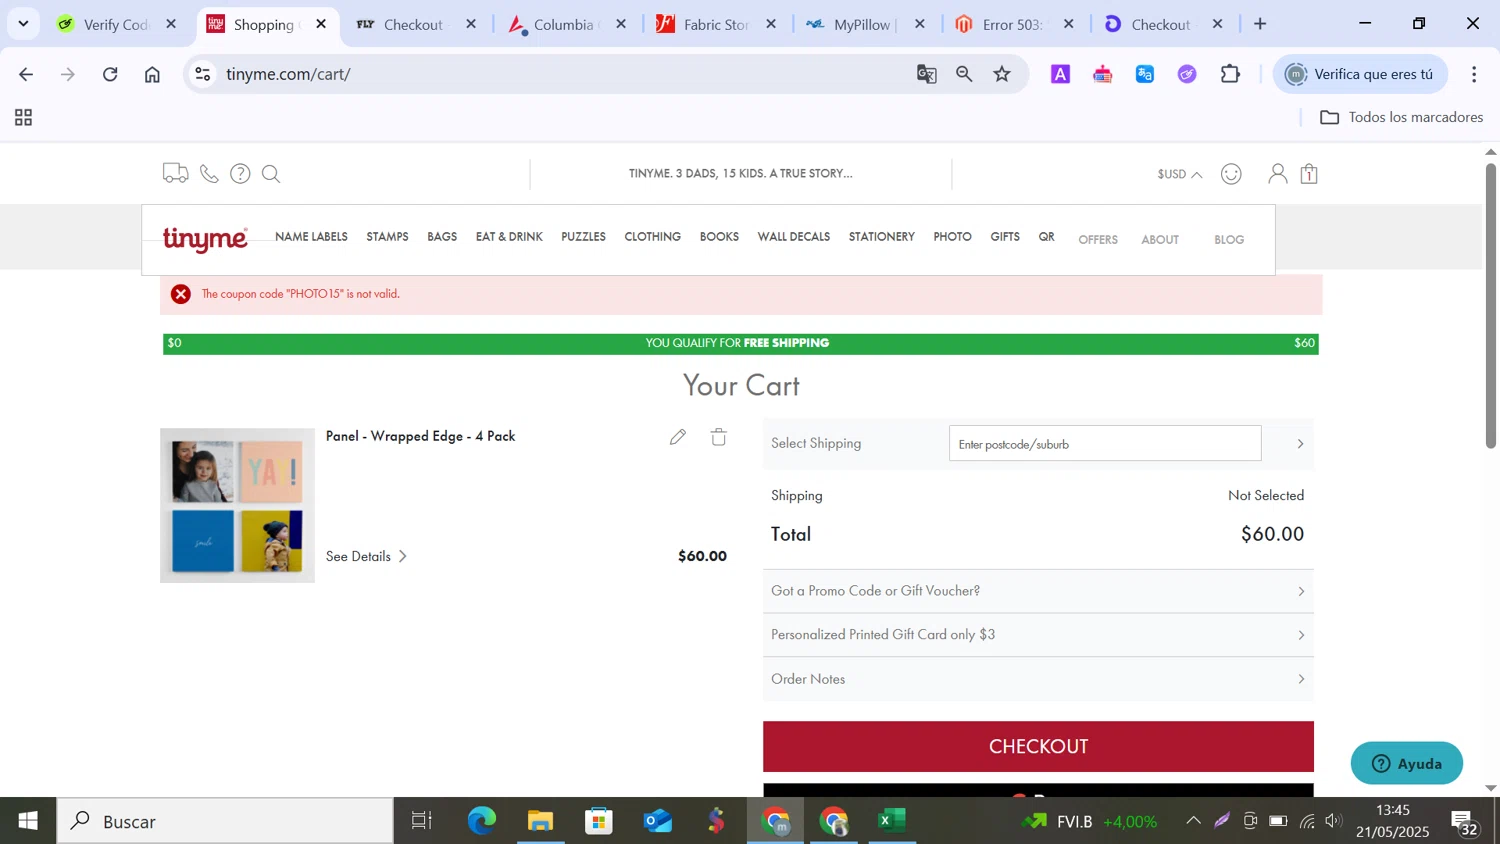Open the OFFERS link
This screenshot has width=1500, height=844.
coord(1098,240)
